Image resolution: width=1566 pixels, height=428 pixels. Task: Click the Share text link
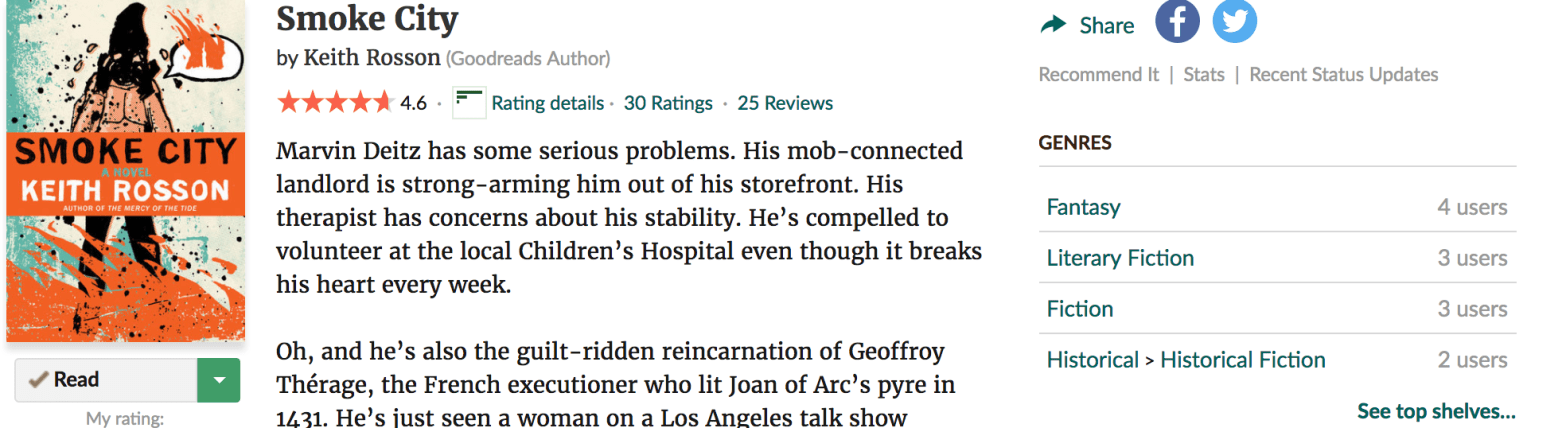click(1107, 26)
